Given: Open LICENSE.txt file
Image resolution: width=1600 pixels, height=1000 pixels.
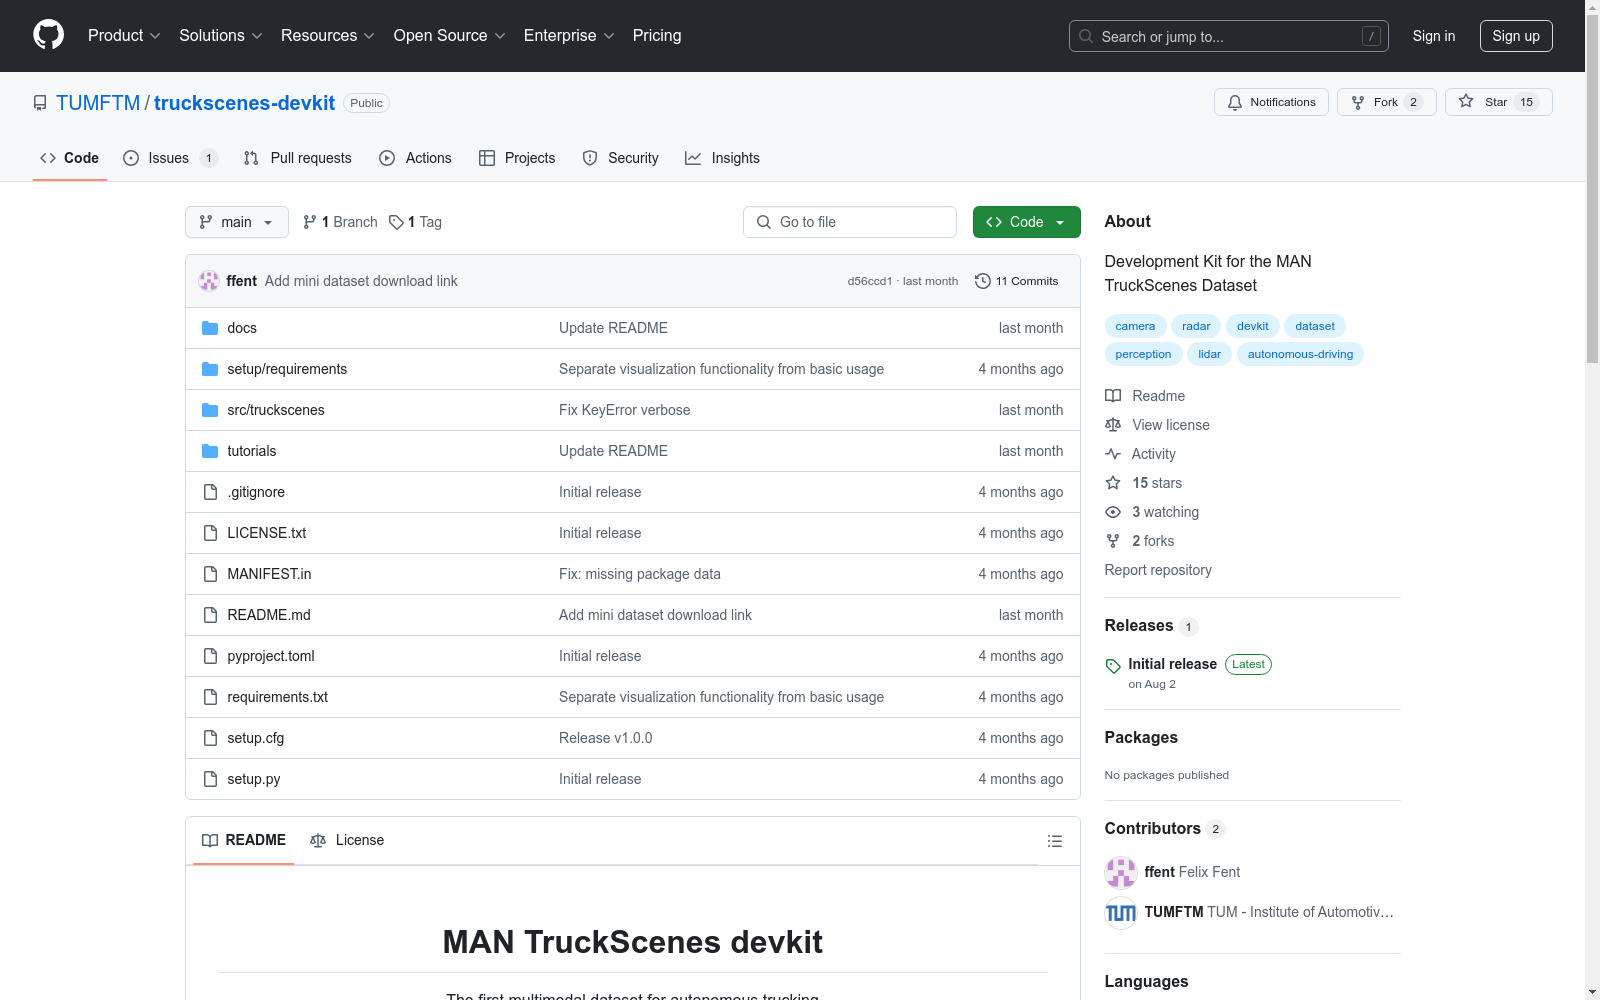Looking at the screenshot, I should click(x=267, y=533).
